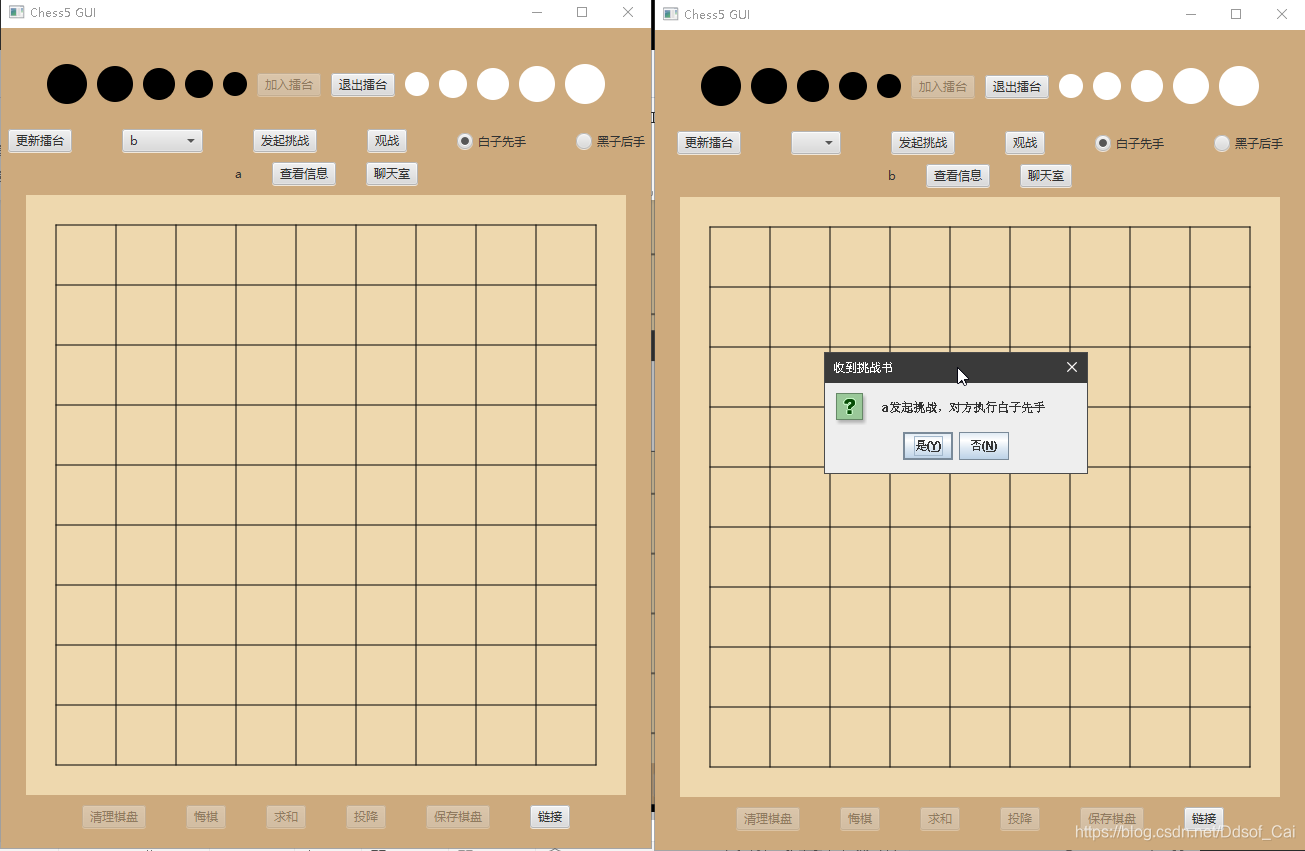Screen dimensions: 1305x851
Task: Open 聊天室 in right window
Action: coord(1046,176)
